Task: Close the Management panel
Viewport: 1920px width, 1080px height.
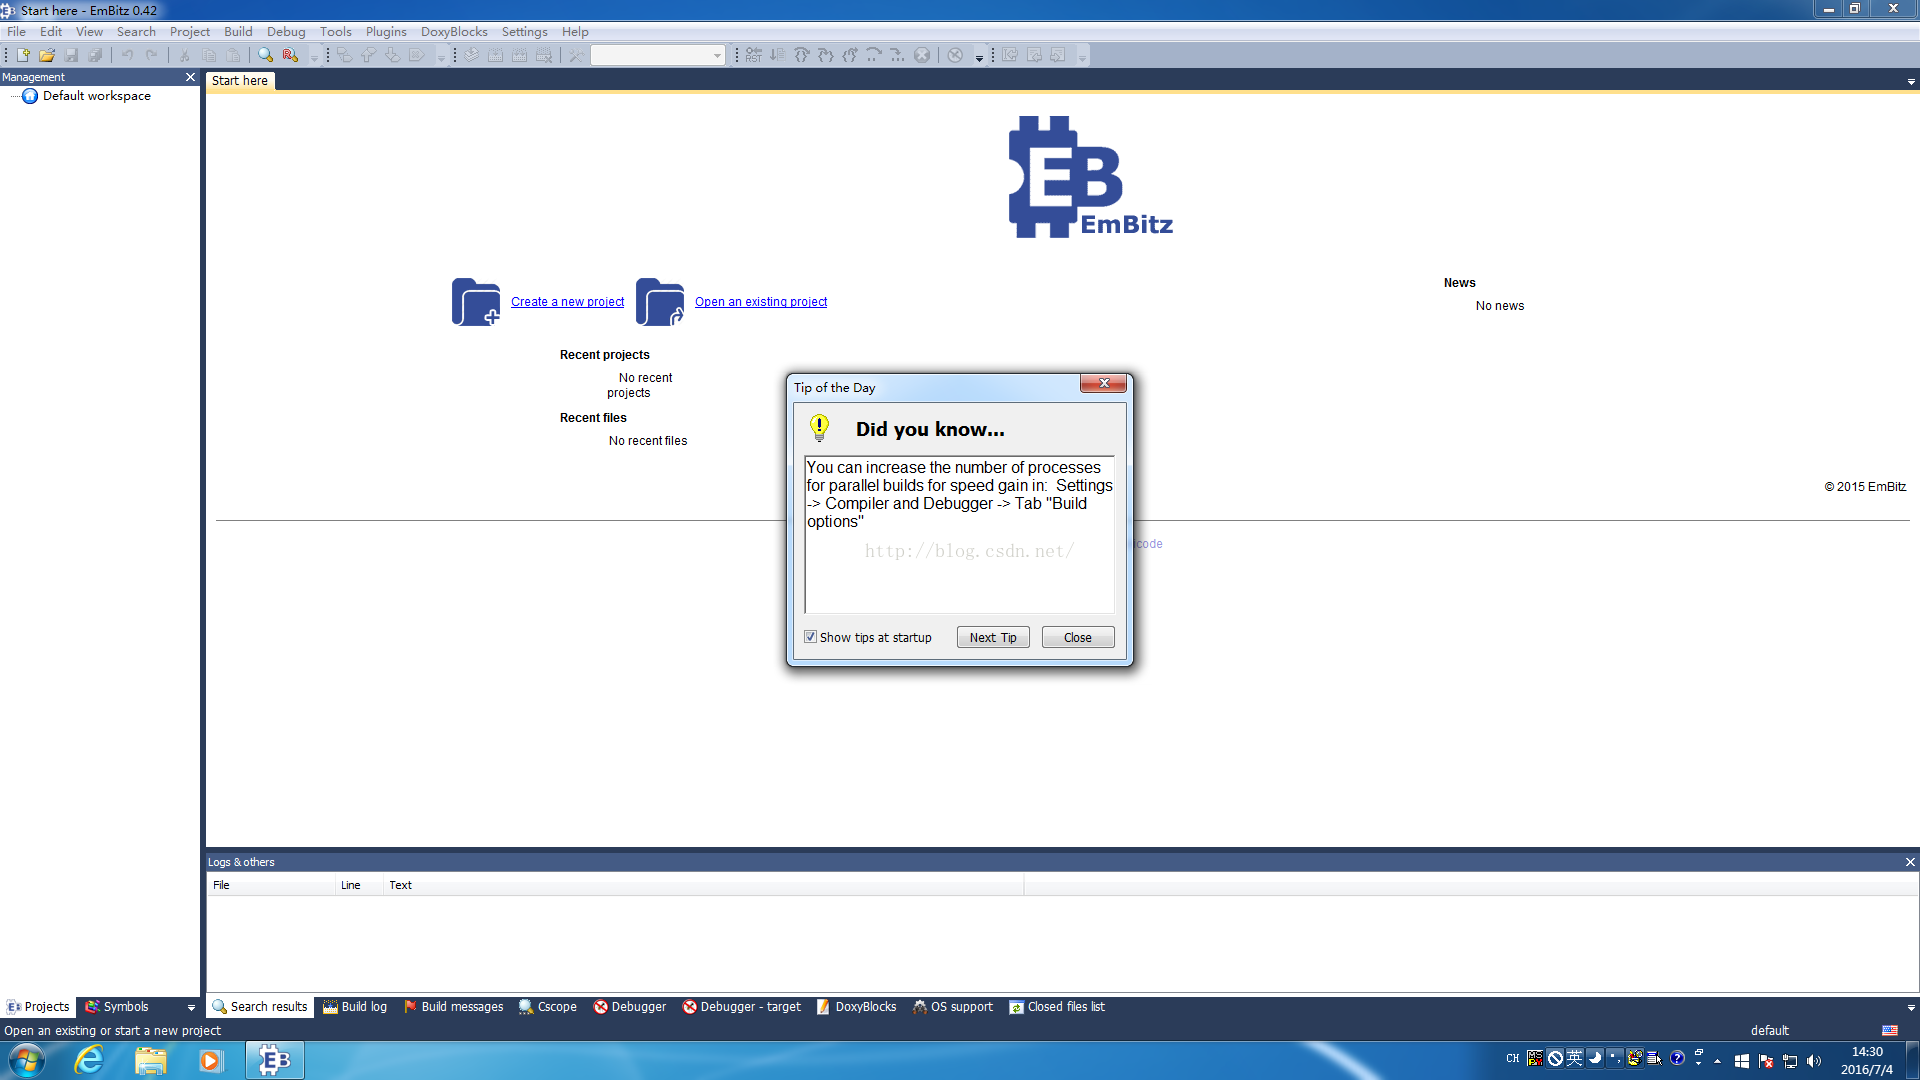Action: click(190, 77)
